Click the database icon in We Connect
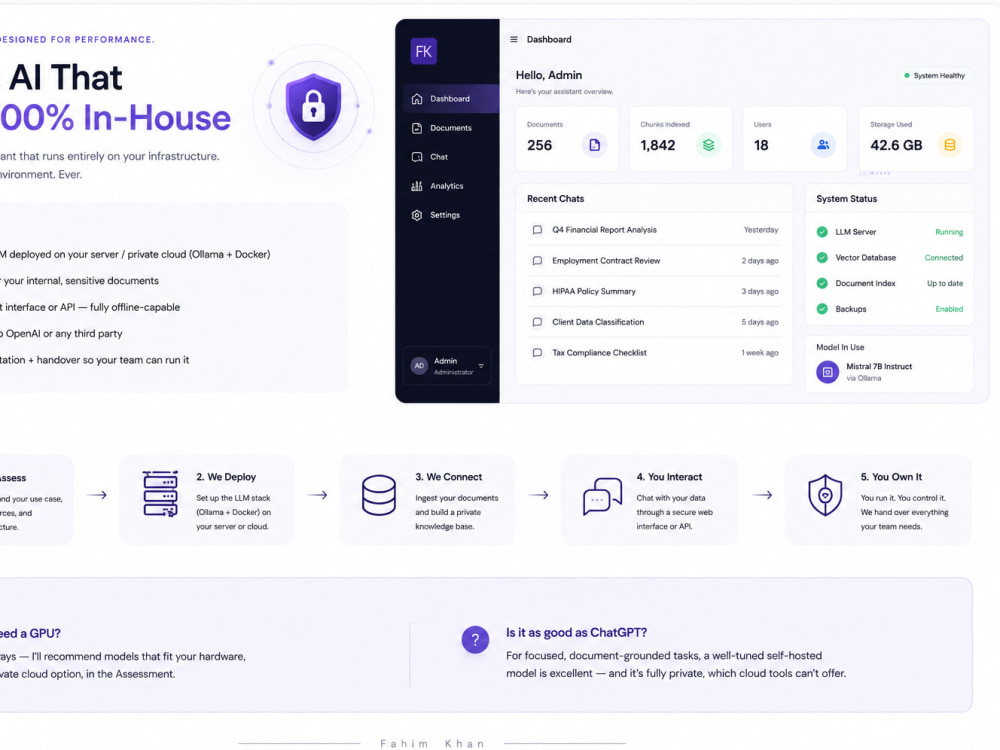Viewport: 1000px width, 750px height. click(x=379, y=495)
